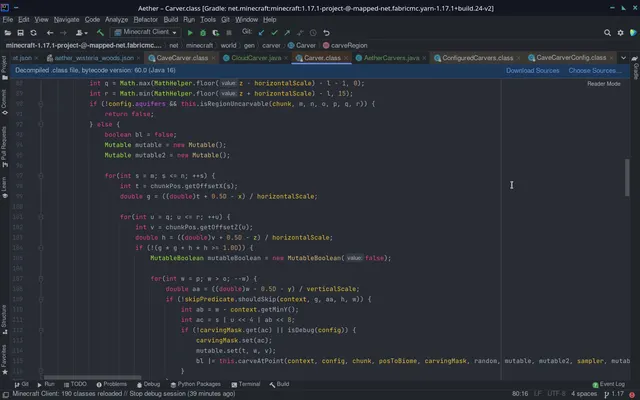This screenshot has height=400, width=640.
Task: Click Git Update Project blue arrow
Action: coord(261,33)
